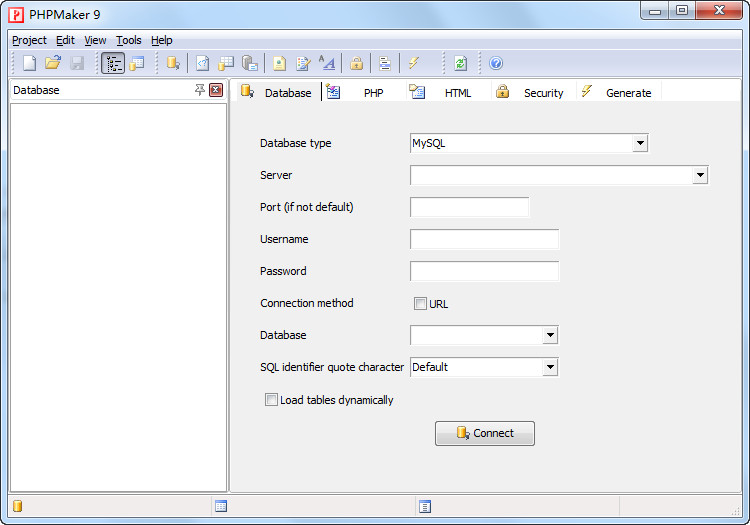This screenshot has width=750, height=525.
Task: Check Load tables dynamically option
Action: pos(271,400)
